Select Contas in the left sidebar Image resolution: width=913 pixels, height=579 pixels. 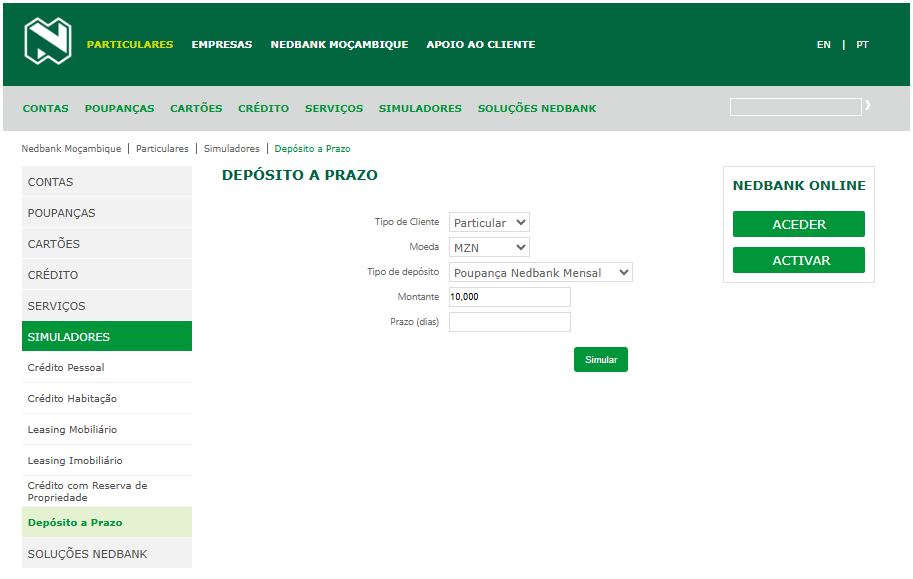pyautogui.click(x=107, y=182)
